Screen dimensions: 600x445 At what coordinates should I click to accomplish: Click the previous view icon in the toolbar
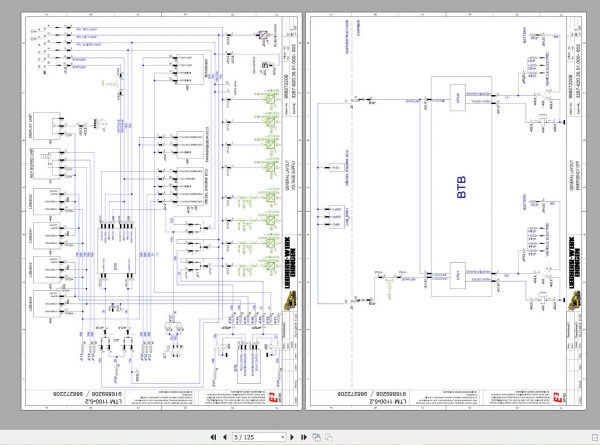pos(316,437)
